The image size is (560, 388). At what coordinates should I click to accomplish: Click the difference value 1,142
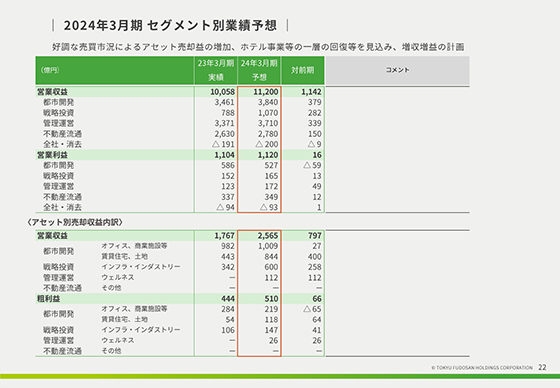click(x=311, y=92)
